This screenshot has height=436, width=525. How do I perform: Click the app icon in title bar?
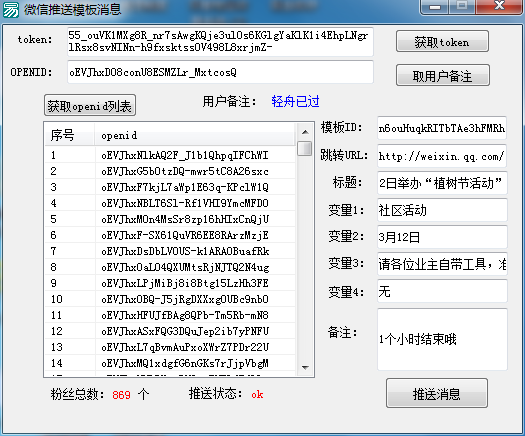(11, 10)
